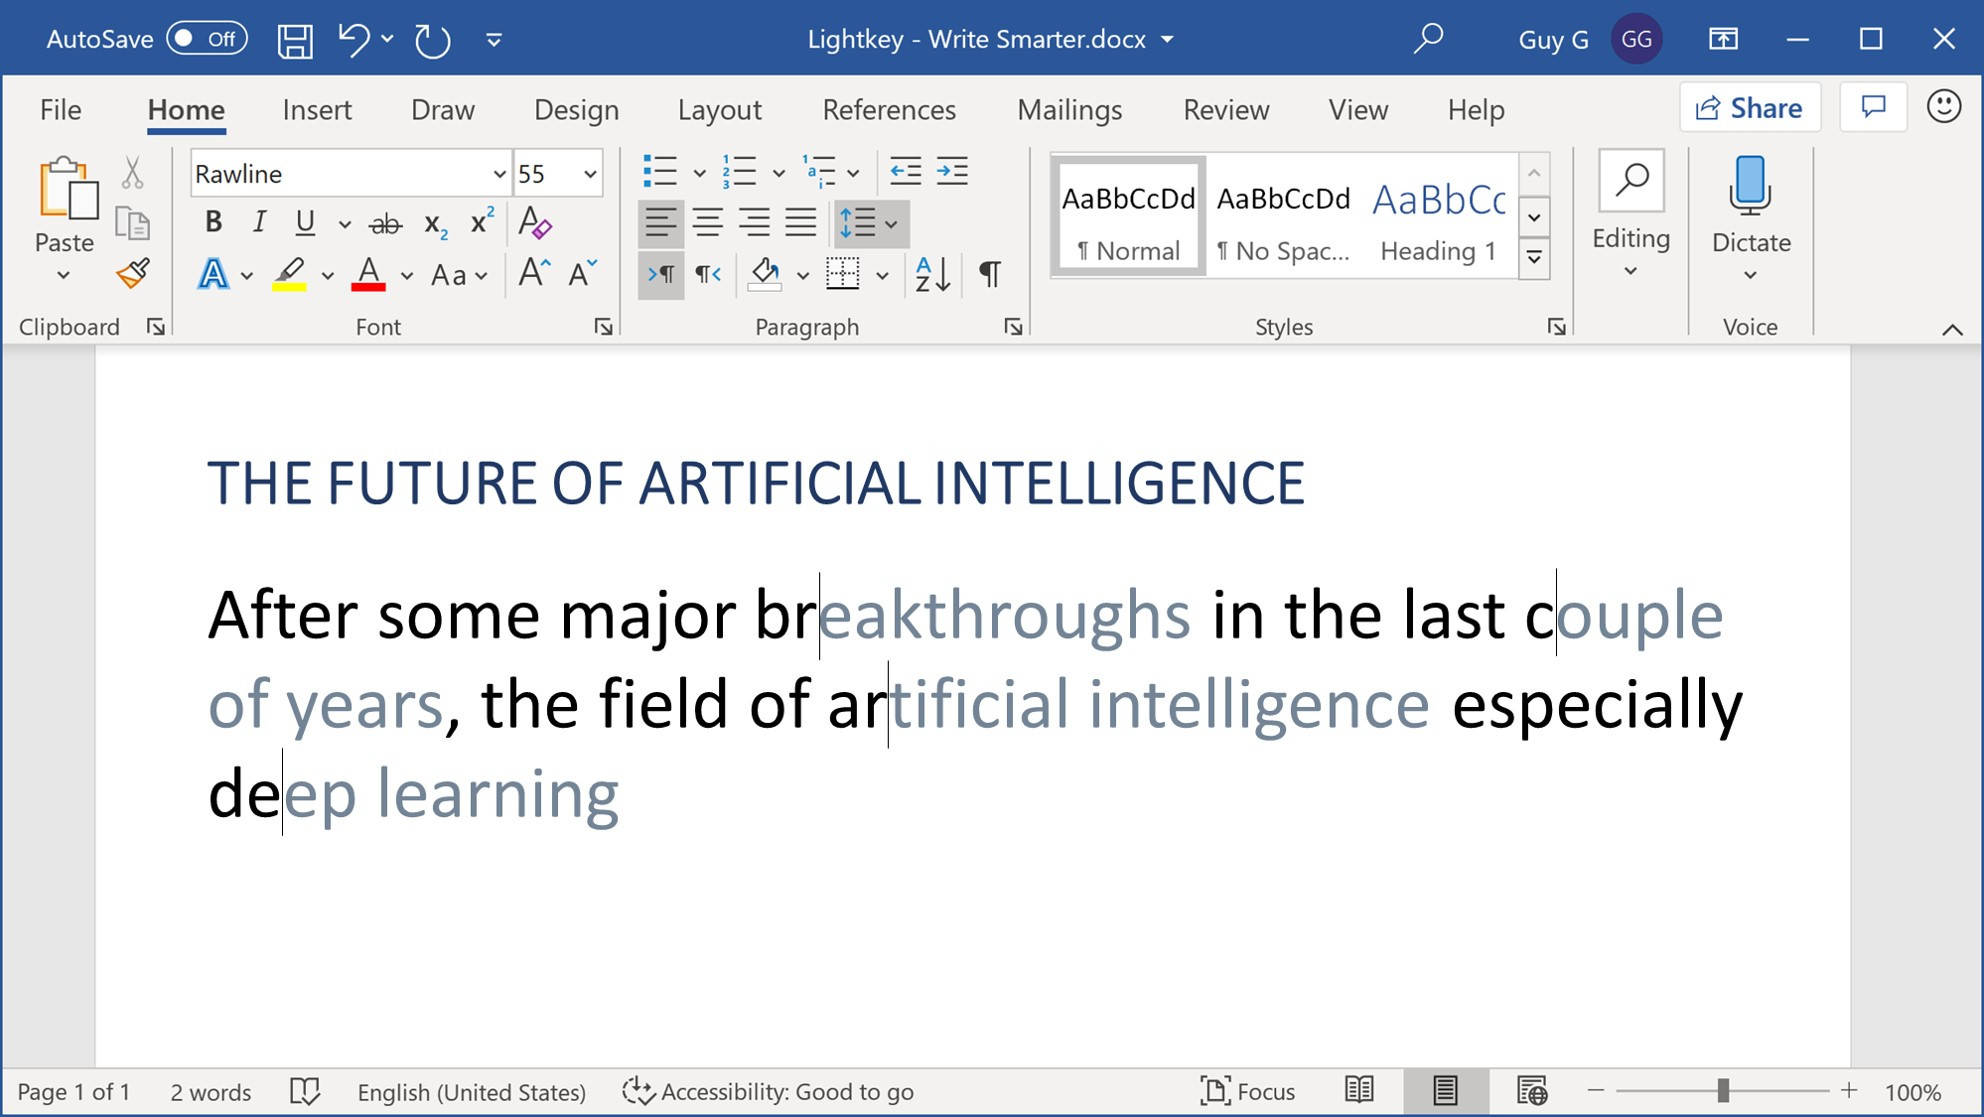Open the Comments speech bubble
Viewport: 1984px width, 1117px height.
tap(1873, 107)
